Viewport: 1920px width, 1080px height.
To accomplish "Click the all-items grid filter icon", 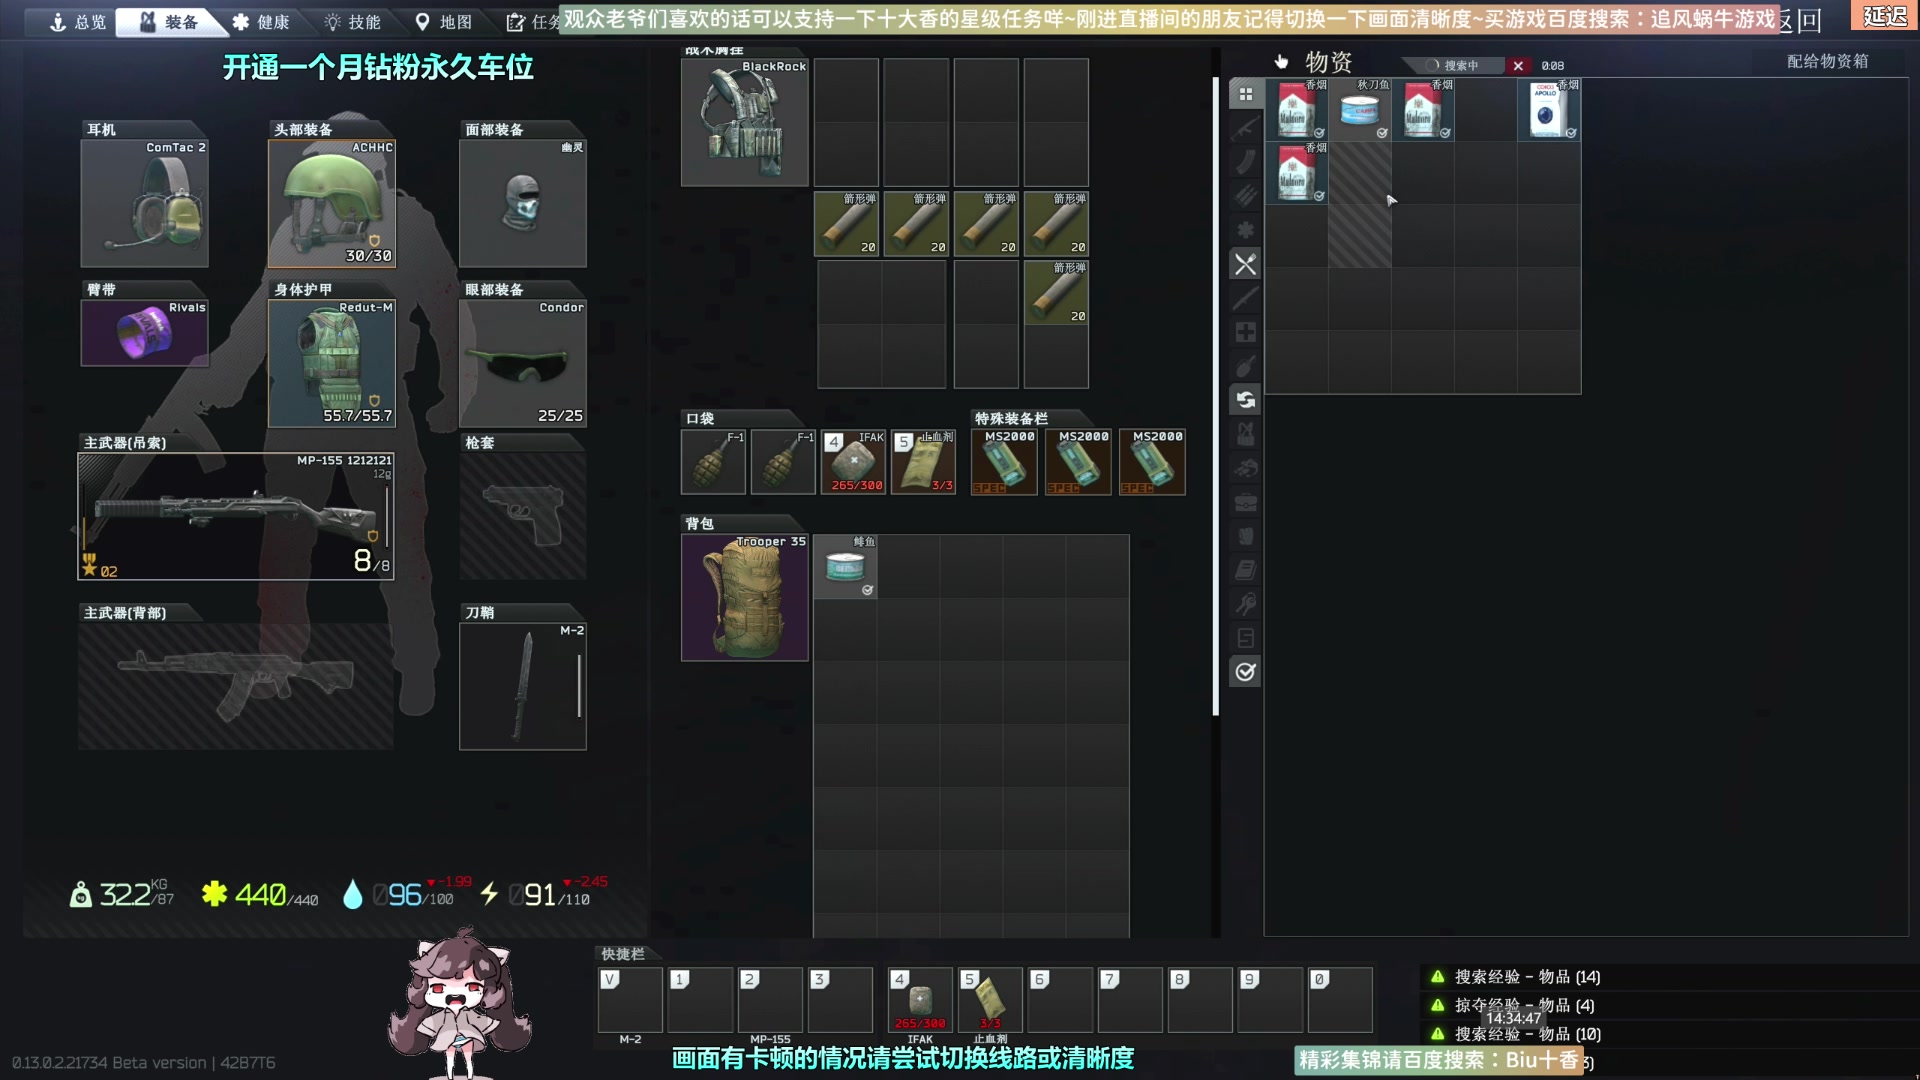I will [x=1245, y=94].
